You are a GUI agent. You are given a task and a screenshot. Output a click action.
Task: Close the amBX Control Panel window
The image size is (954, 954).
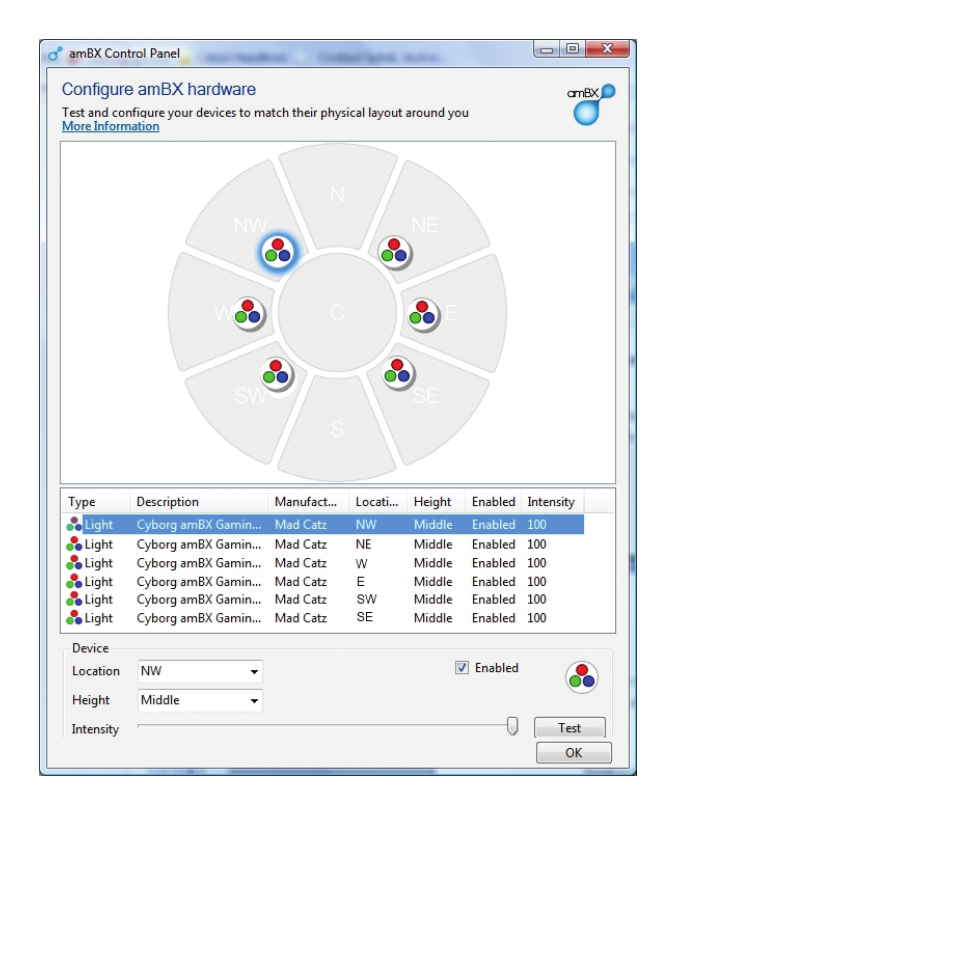tap(607, 49)
